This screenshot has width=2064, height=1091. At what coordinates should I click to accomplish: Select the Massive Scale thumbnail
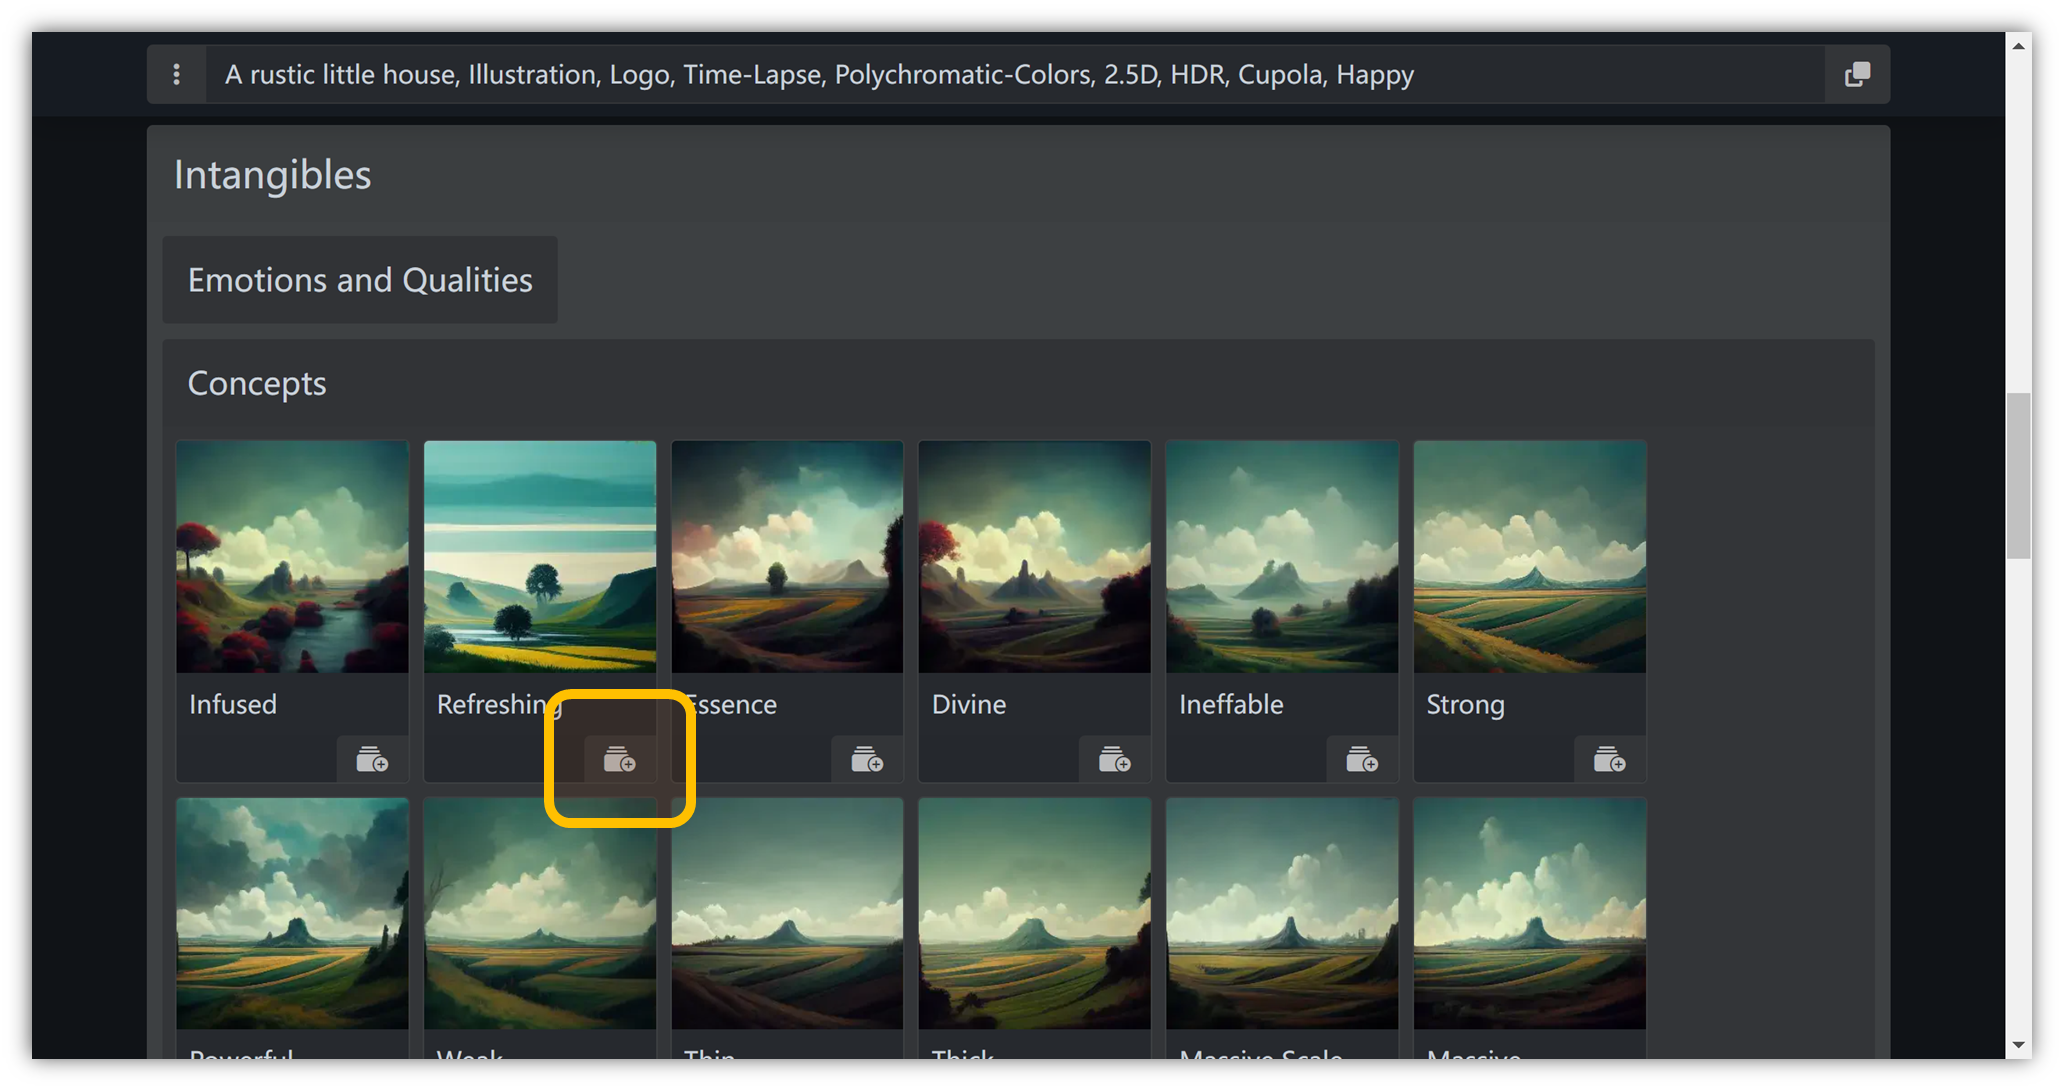[x=1282, y=913]
